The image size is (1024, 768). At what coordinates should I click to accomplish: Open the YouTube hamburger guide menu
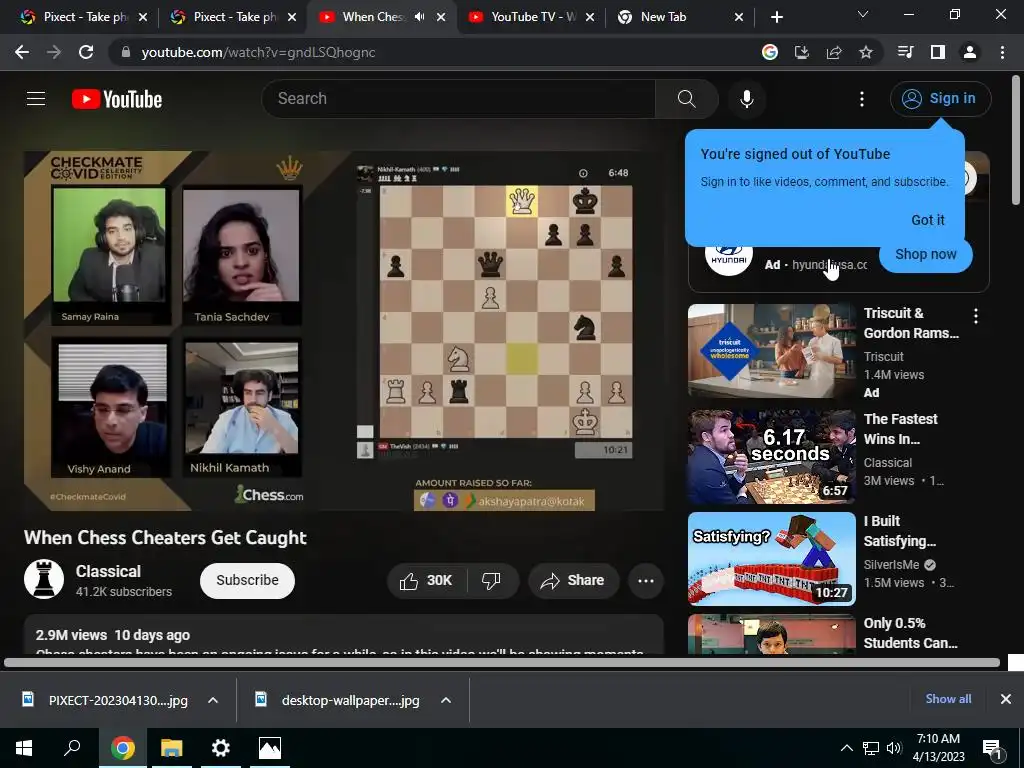36,99
